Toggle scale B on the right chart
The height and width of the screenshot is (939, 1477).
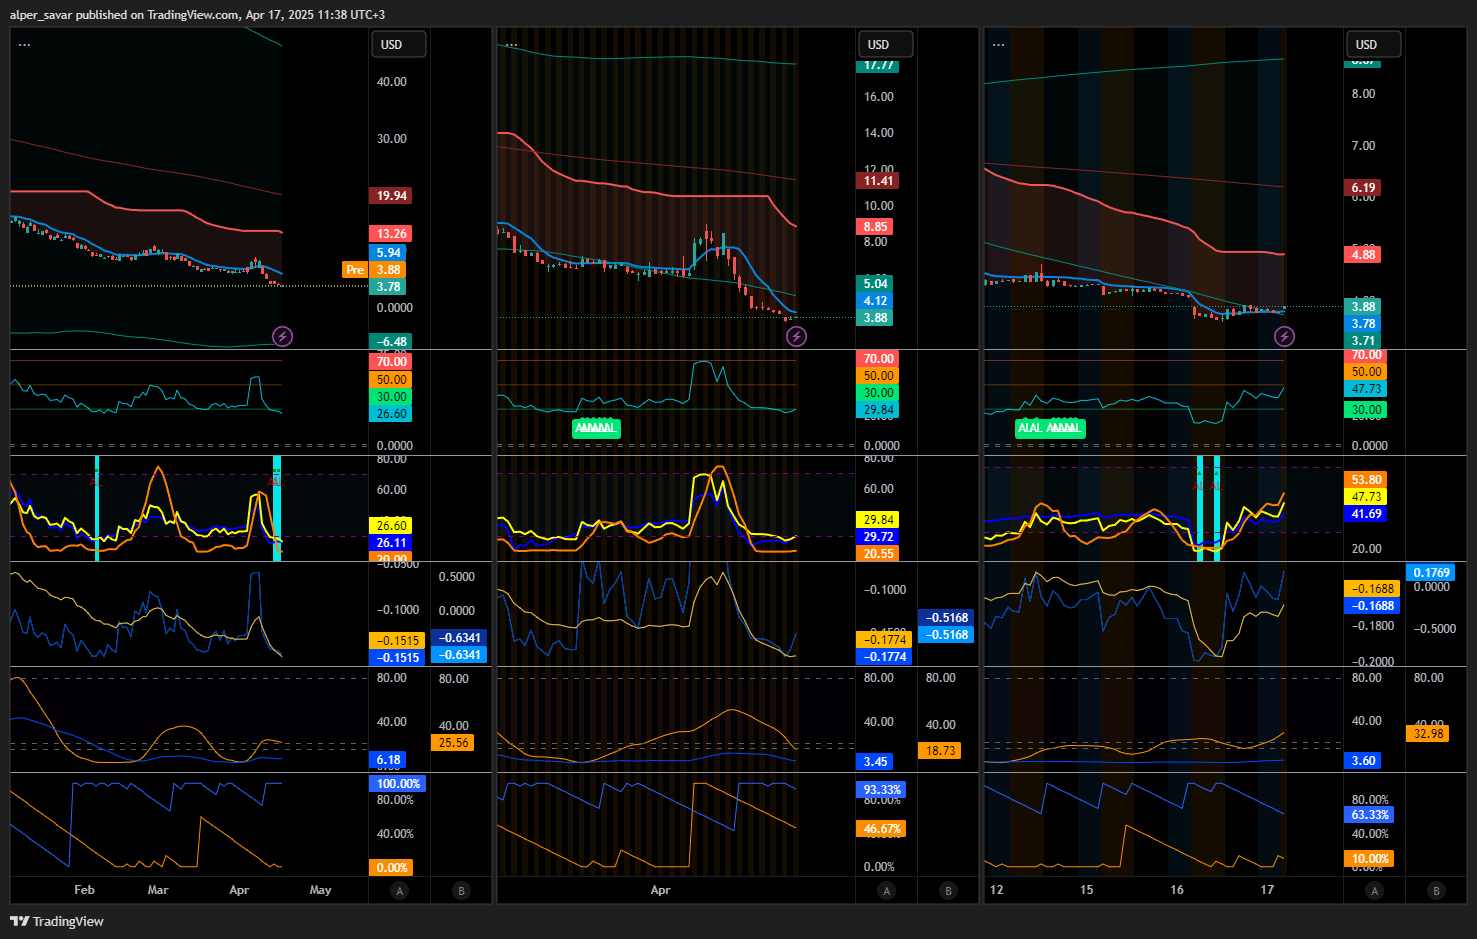1436,890
